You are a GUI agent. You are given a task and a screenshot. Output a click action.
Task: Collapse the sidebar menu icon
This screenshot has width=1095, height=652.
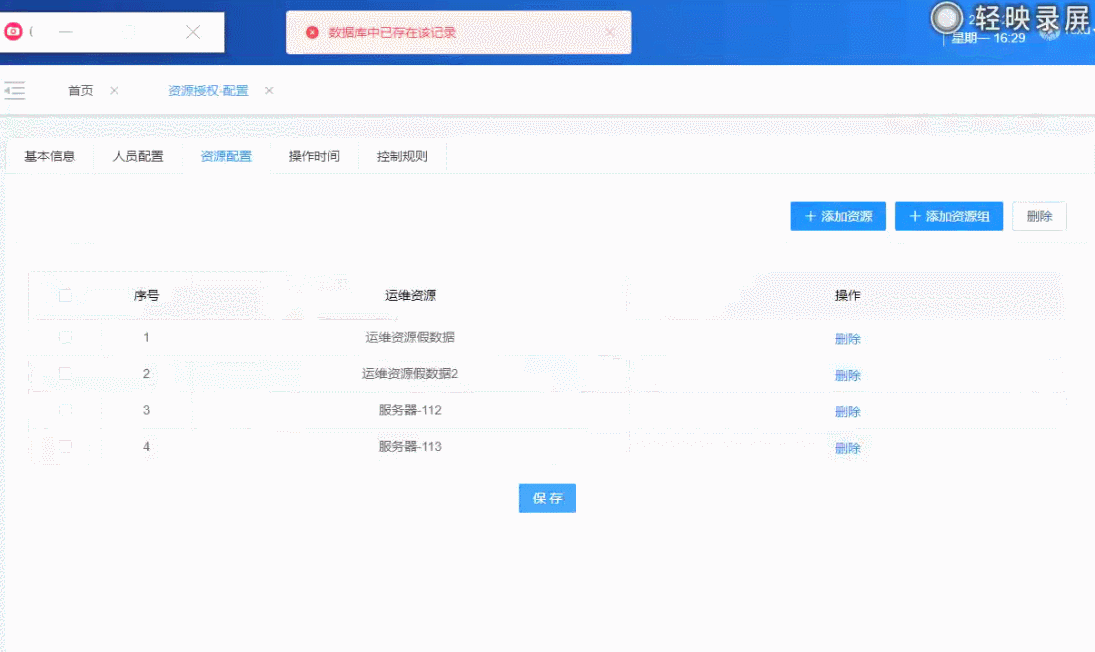point(14,91)
